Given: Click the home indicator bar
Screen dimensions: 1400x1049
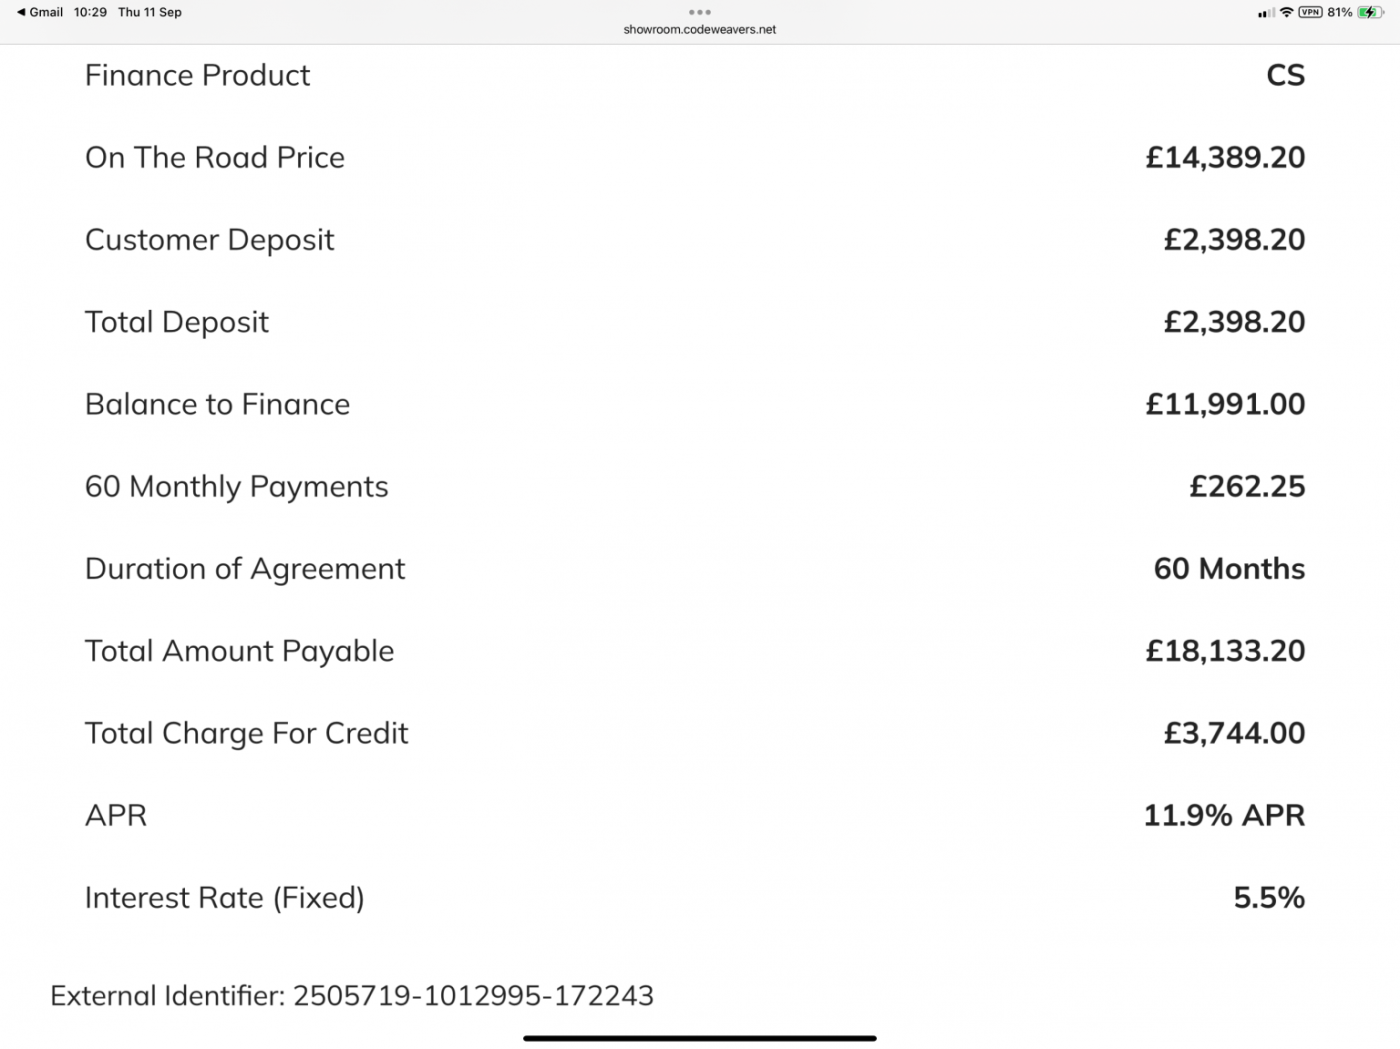Looking at the screenshot, I should click(x=700, y=1038).
